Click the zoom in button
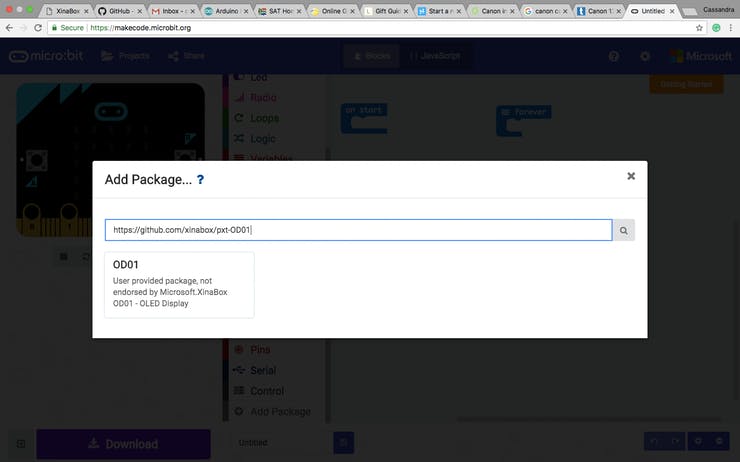This screenshot has width=740, height=462. 698,442
